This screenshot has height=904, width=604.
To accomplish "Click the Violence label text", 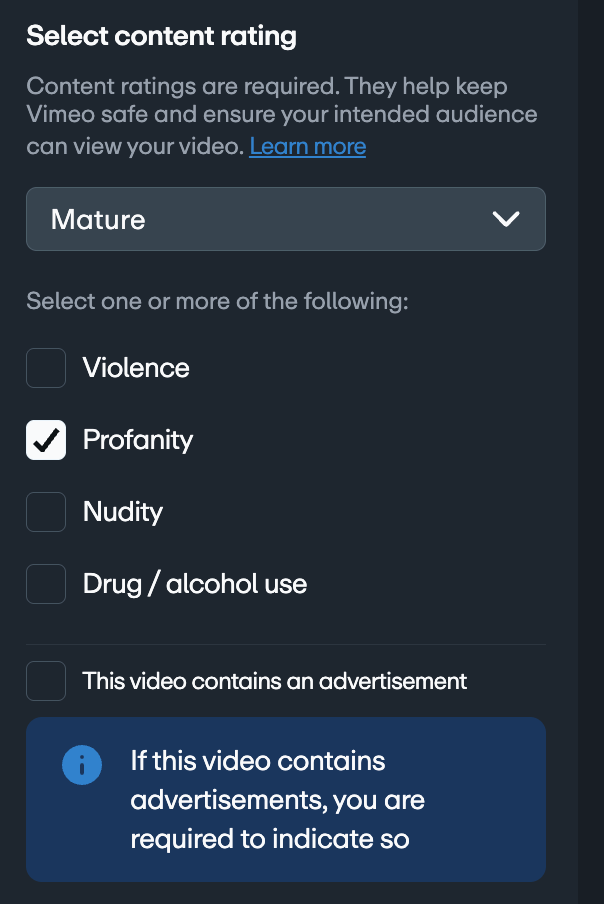I will coord(136,368).
